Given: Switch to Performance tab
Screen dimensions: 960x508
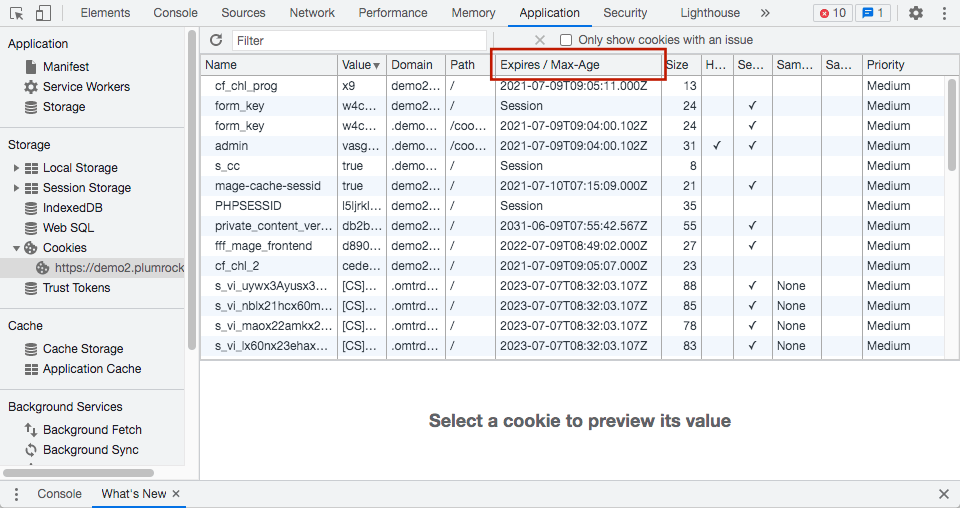Looking at the screenshot, I should (393, 13).
